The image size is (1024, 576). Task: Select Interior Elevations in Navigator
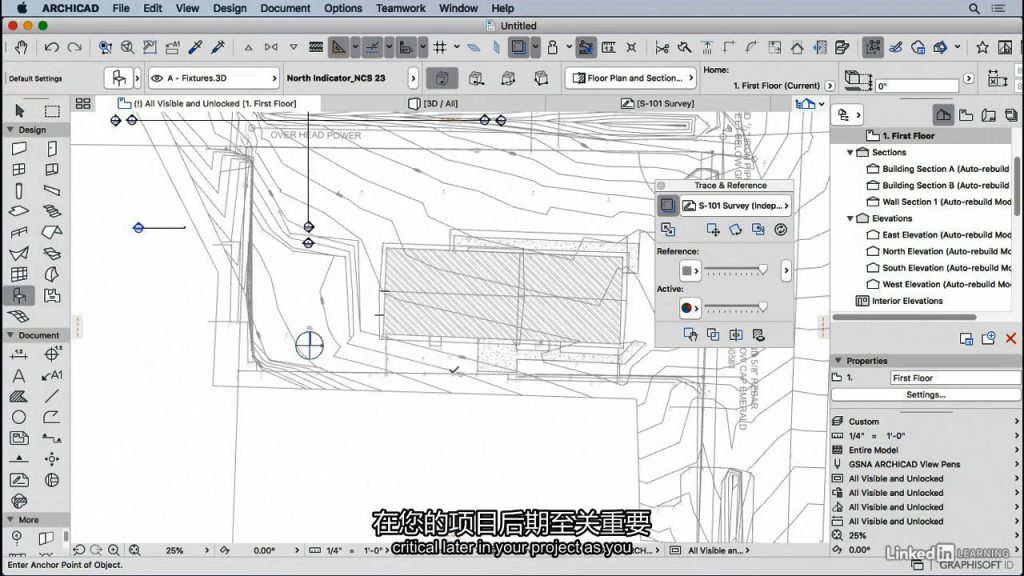pos(900,301)
